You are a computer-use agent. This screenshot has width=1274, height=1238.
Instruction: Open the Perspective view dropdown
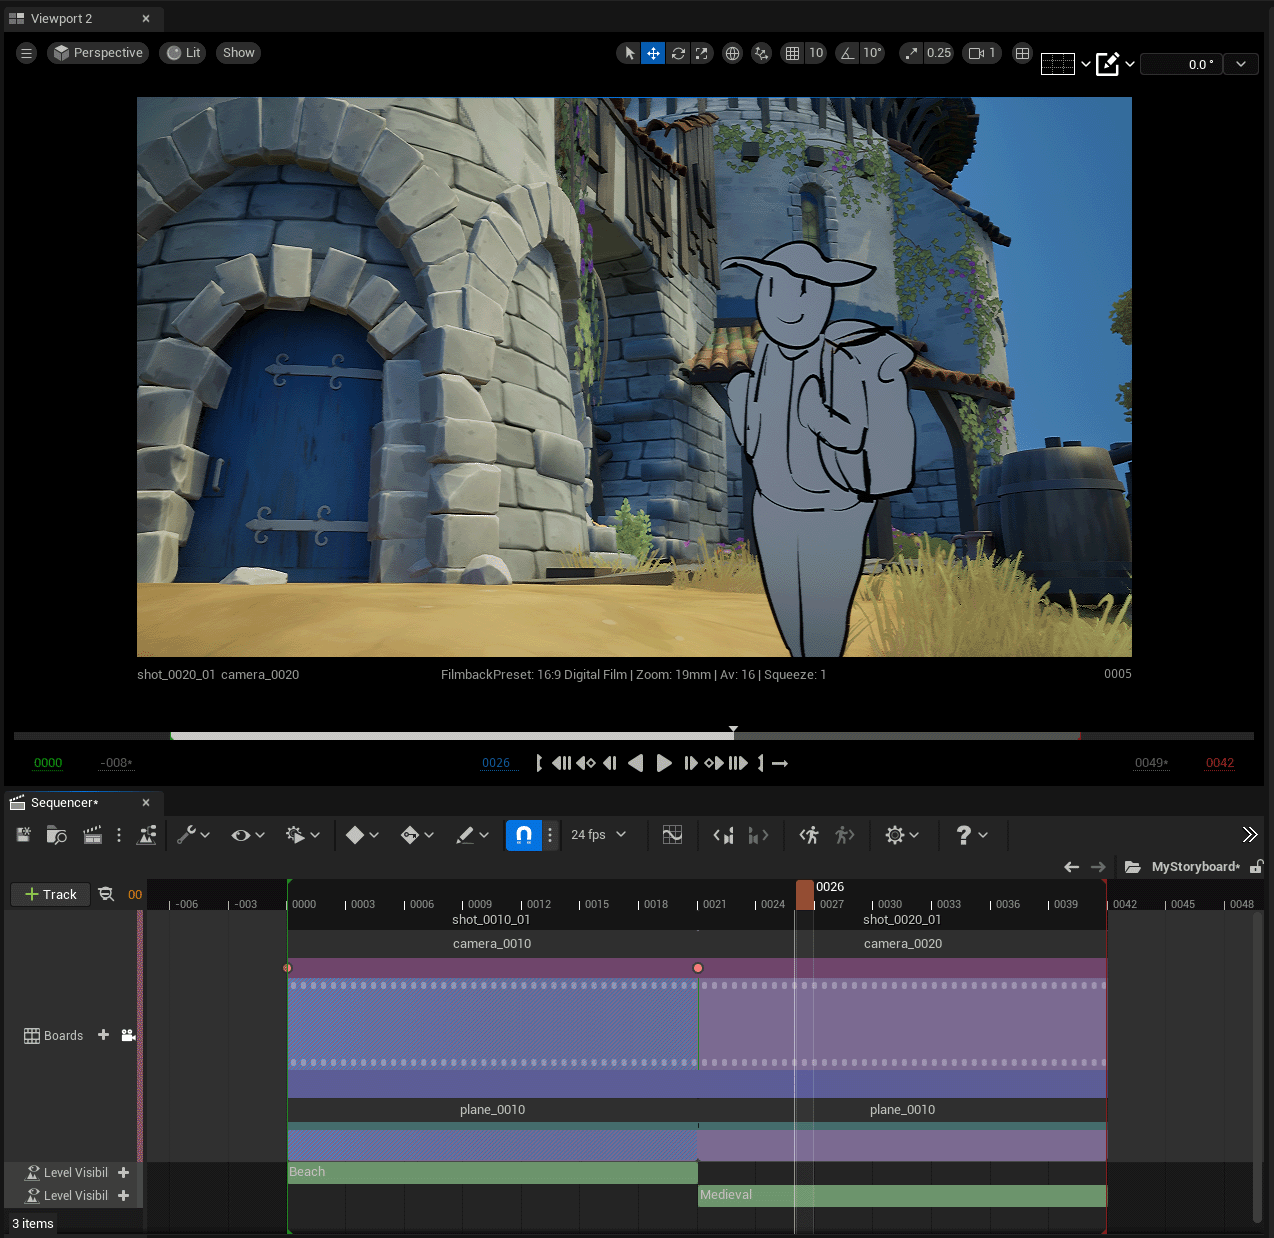click(x=97, y=52)
